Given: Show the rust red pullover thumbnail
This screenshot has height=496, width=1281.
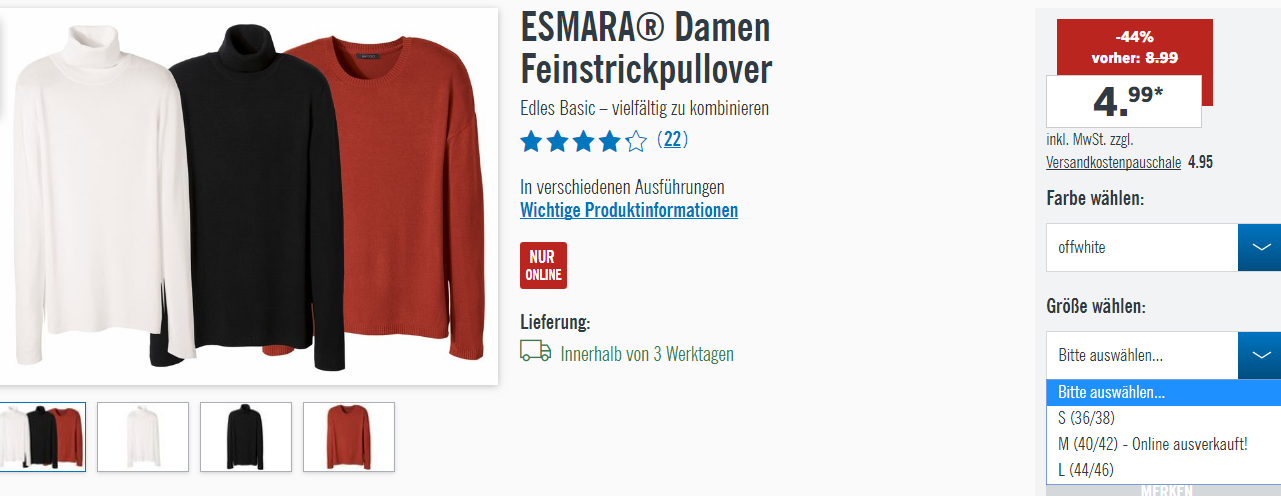Looking at the screenshot, I should pos(349,437).
